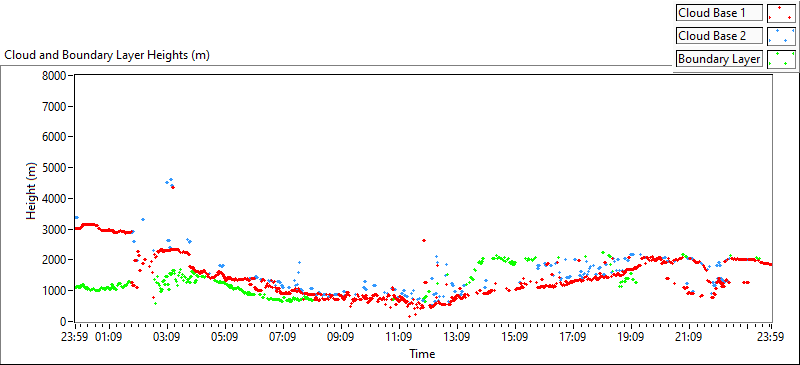800x365 pixels.
Task: Click the 15:09 time axis label
Action: pos(515,337)
